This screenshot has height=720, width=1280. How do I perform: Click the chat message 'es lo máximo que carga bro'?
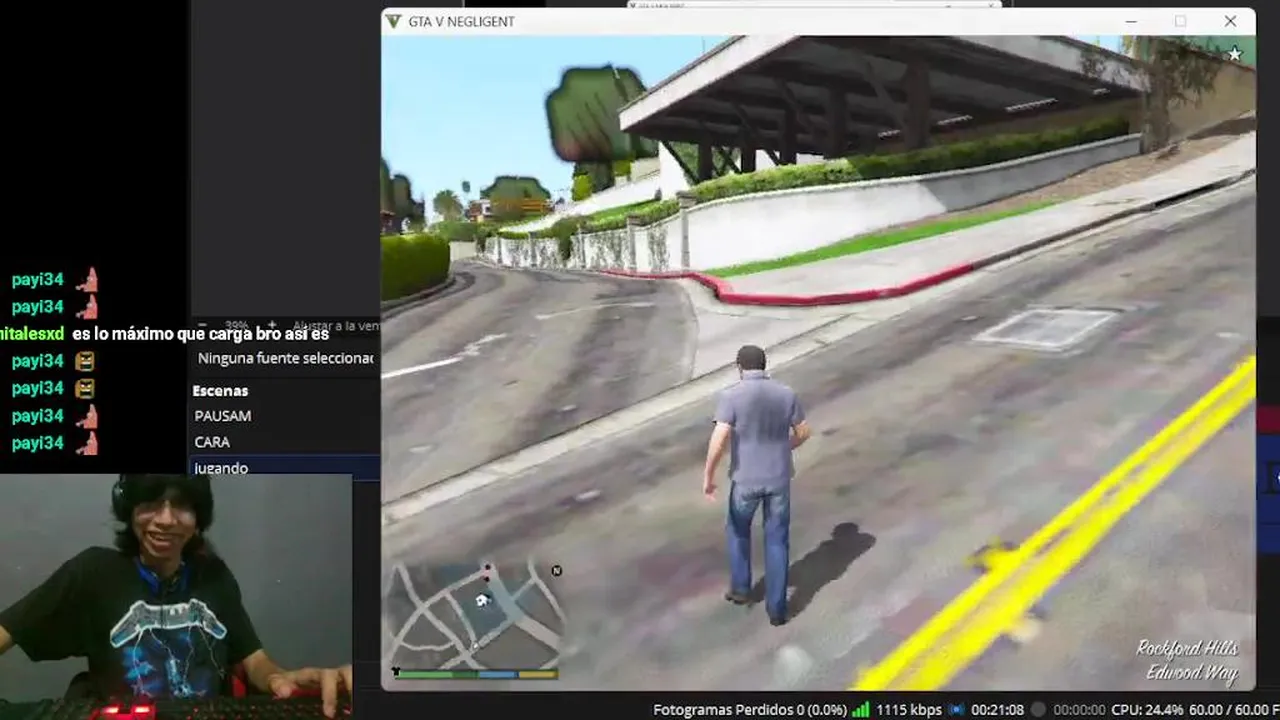180,334
